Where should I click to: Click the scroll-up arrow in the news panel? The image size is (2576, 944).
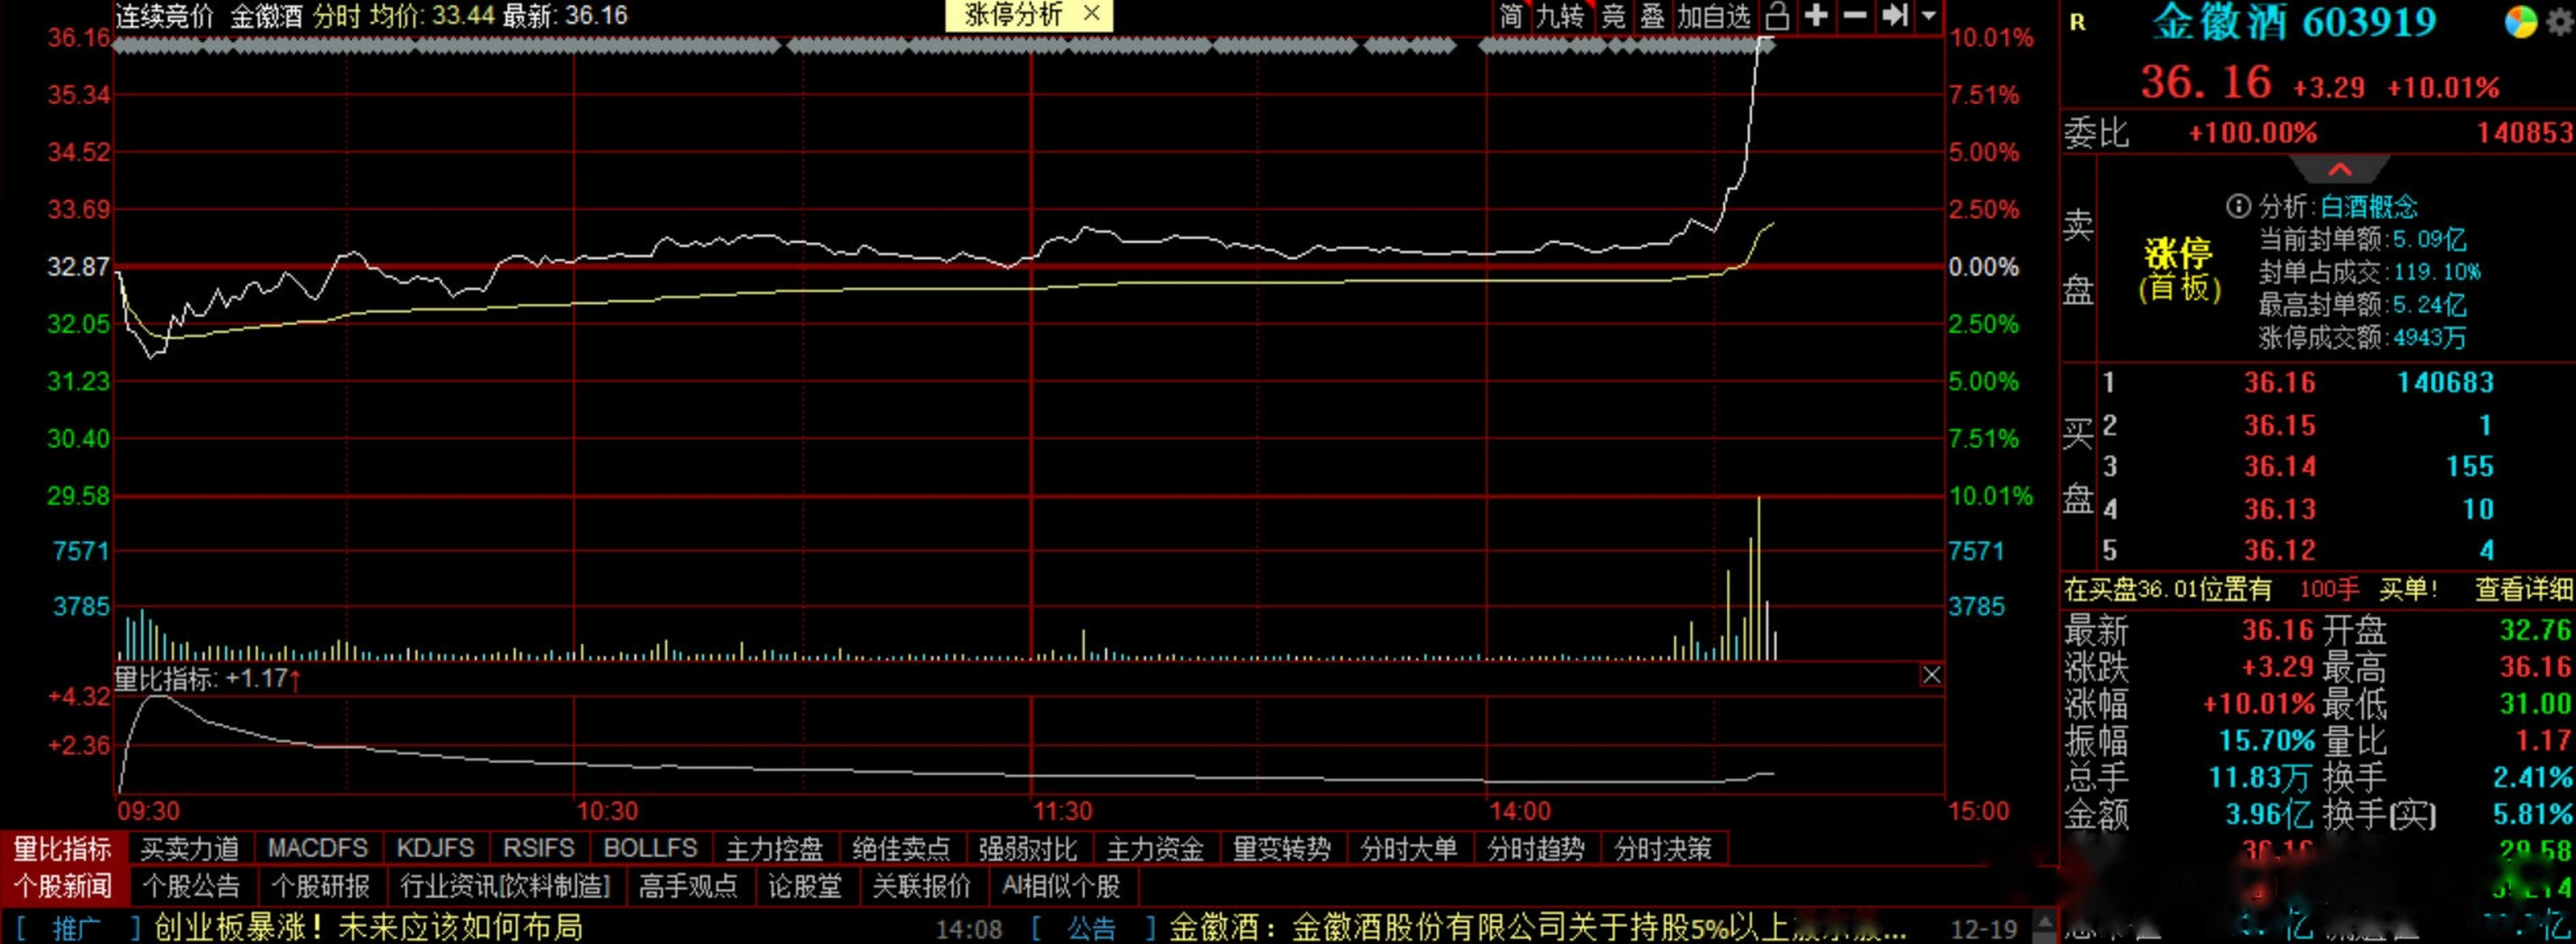[2045, 922]
